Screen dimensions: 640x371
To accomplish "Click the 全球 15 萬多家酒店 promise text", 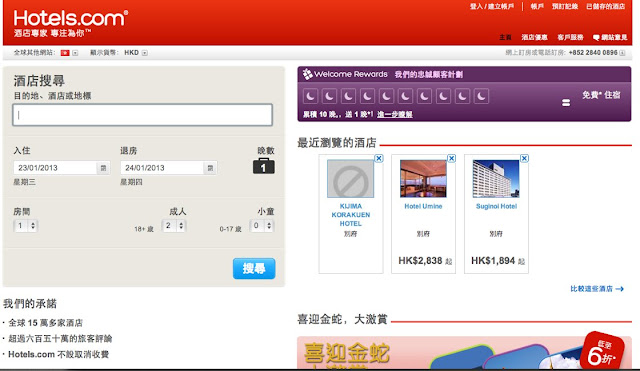I will click(x=45, y=323).
